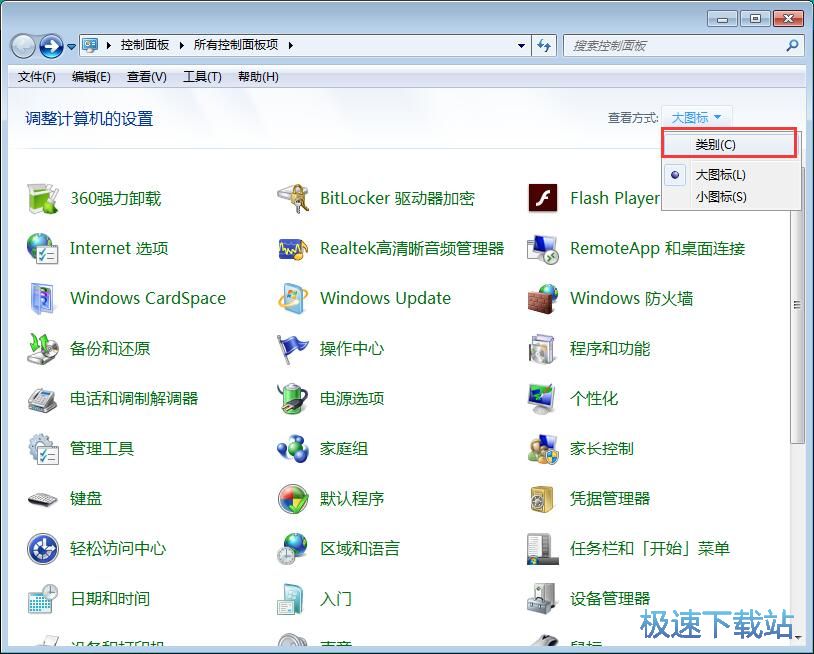814x654 pixels.
Task: Open the 家庭组 spheres icon
Action: tap(293, 448)
